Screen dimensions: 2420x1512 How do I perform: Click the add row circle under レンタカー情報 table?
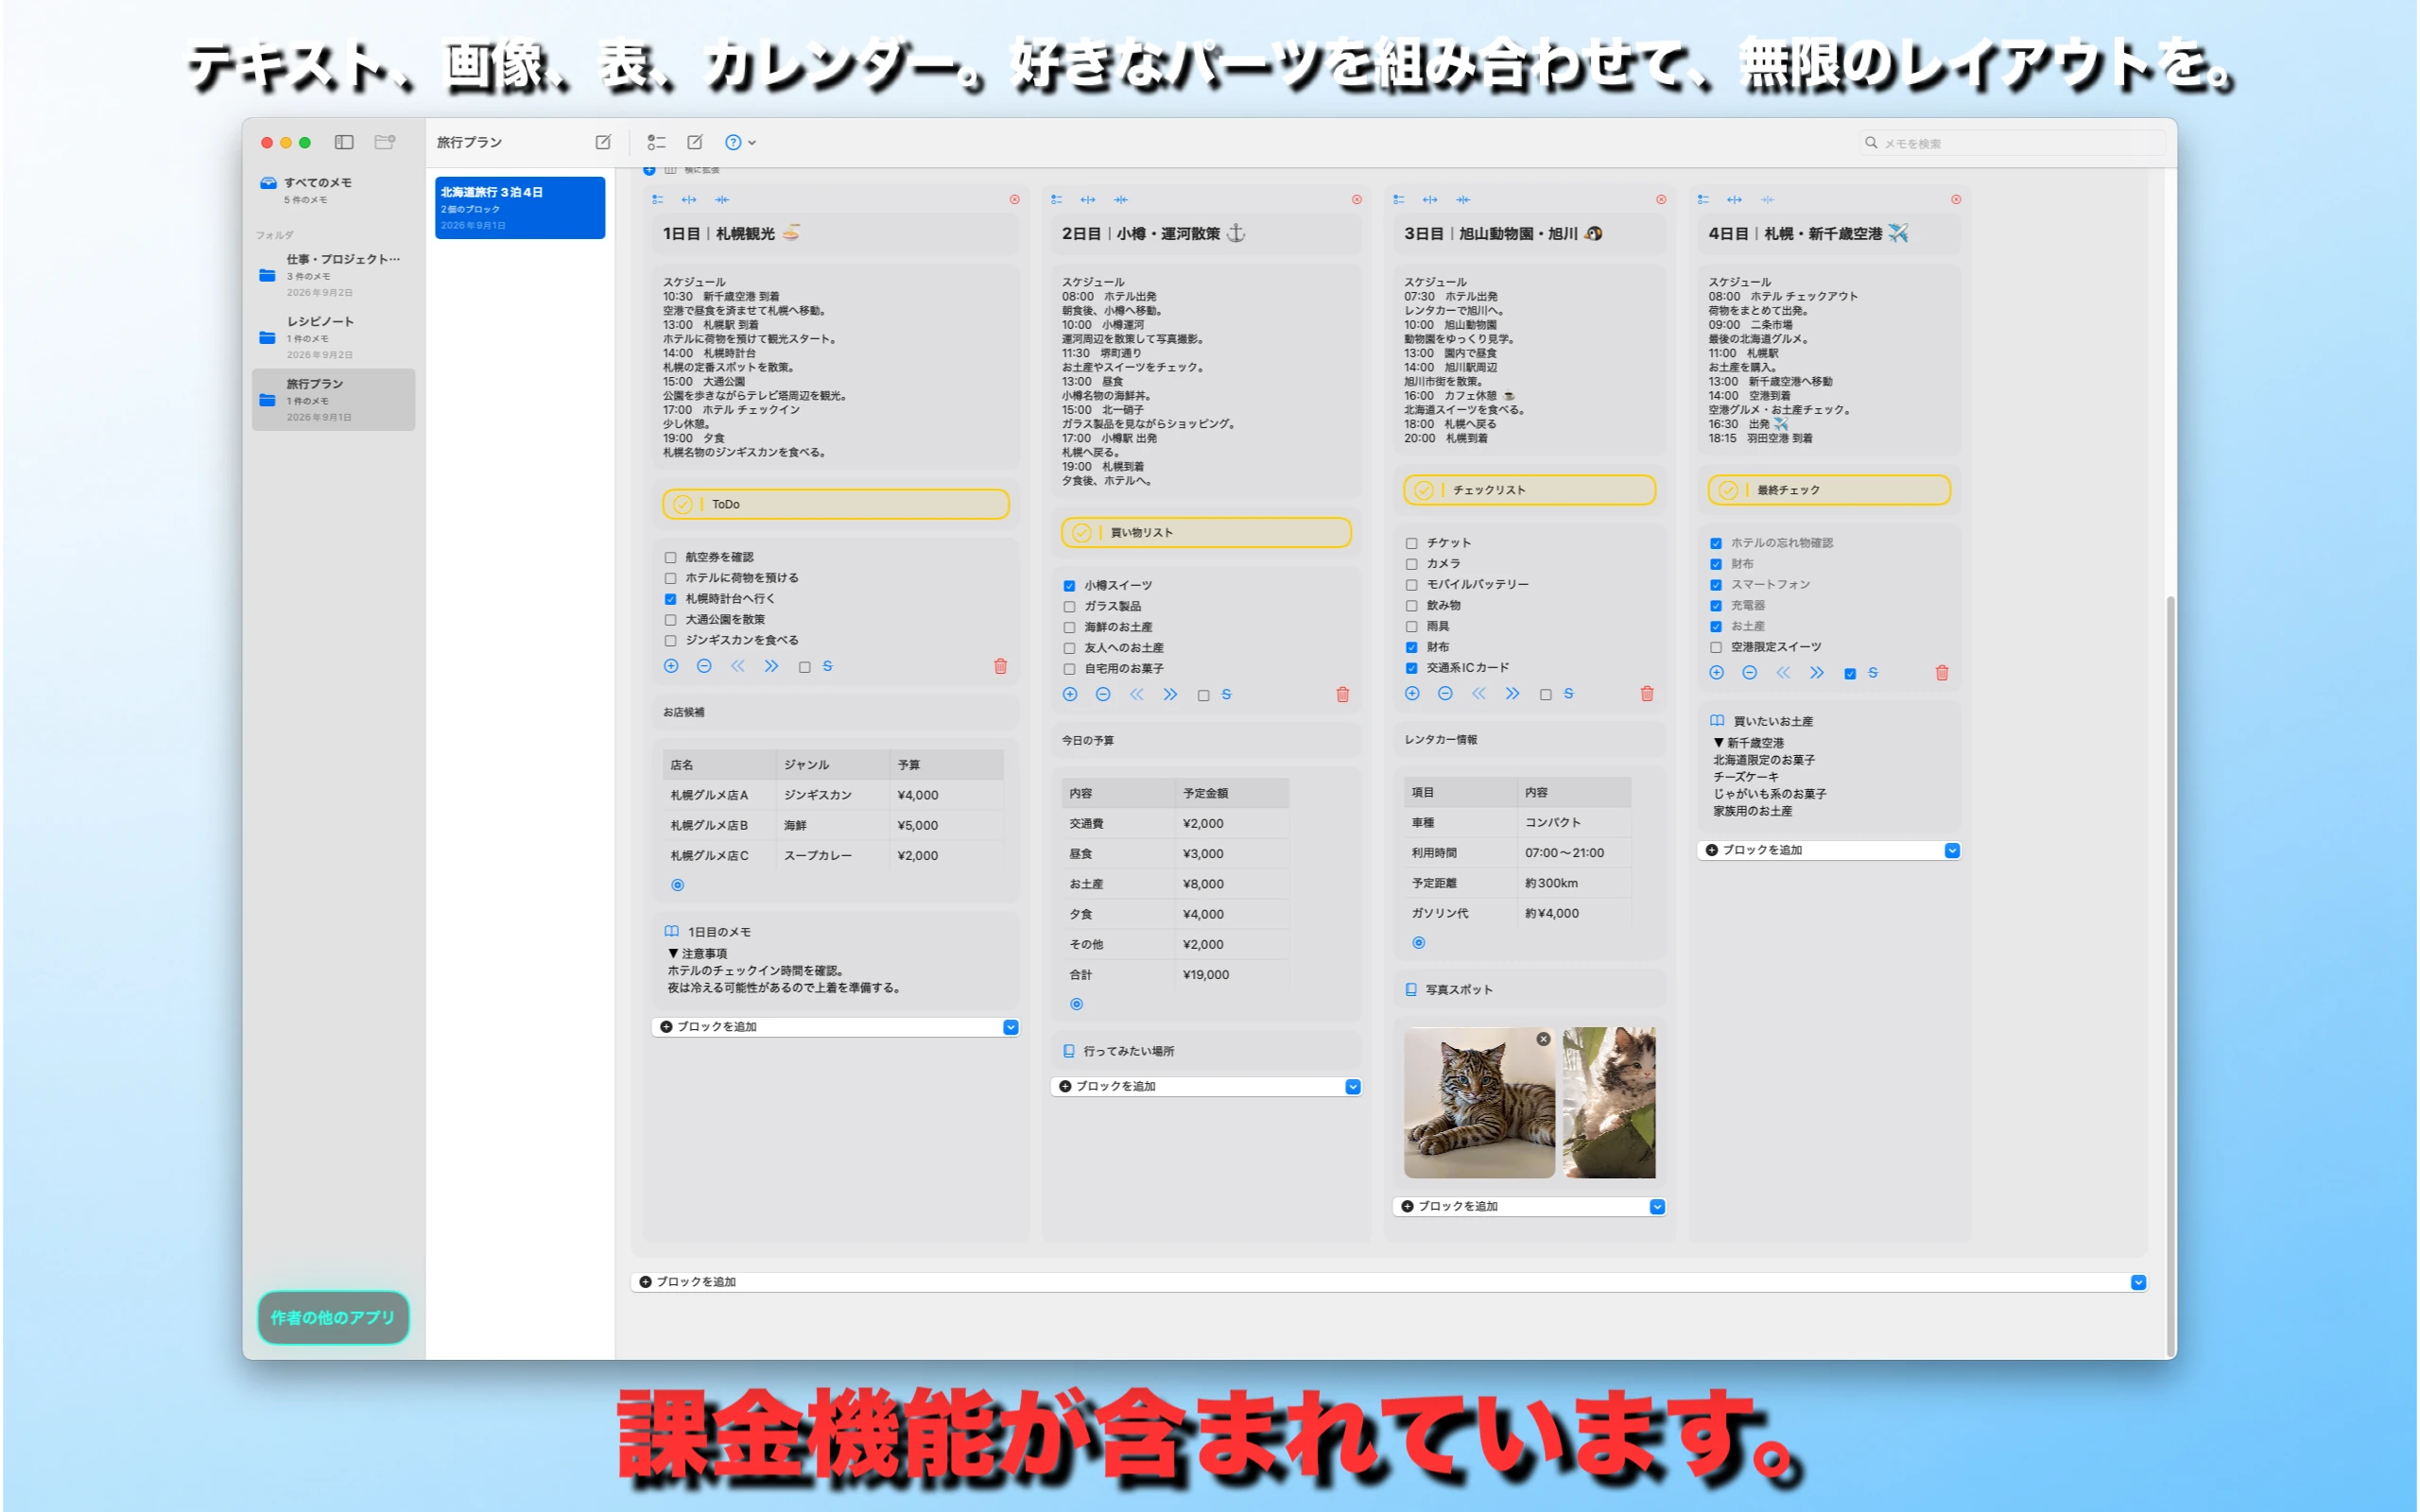pyautogui.click(x=1419, y=943)
